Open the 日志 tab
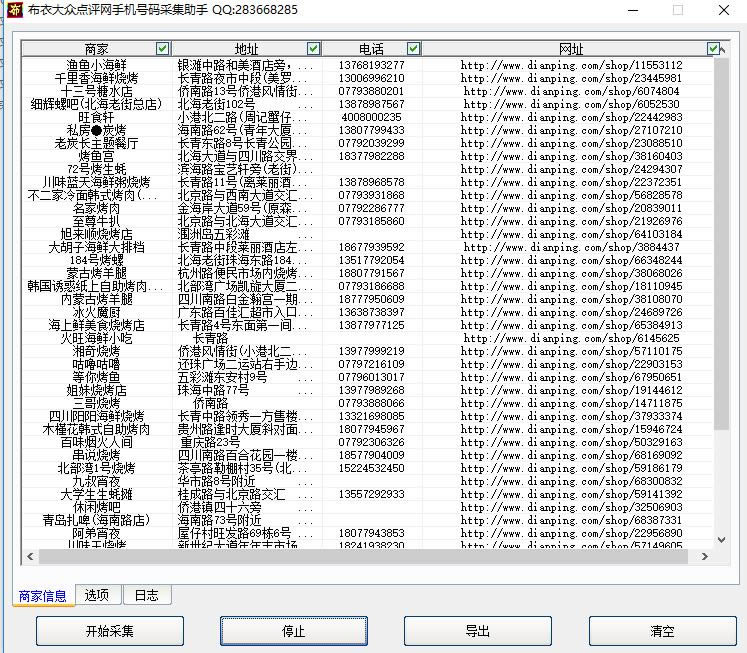Screen dimensions: 747x653 146,595
